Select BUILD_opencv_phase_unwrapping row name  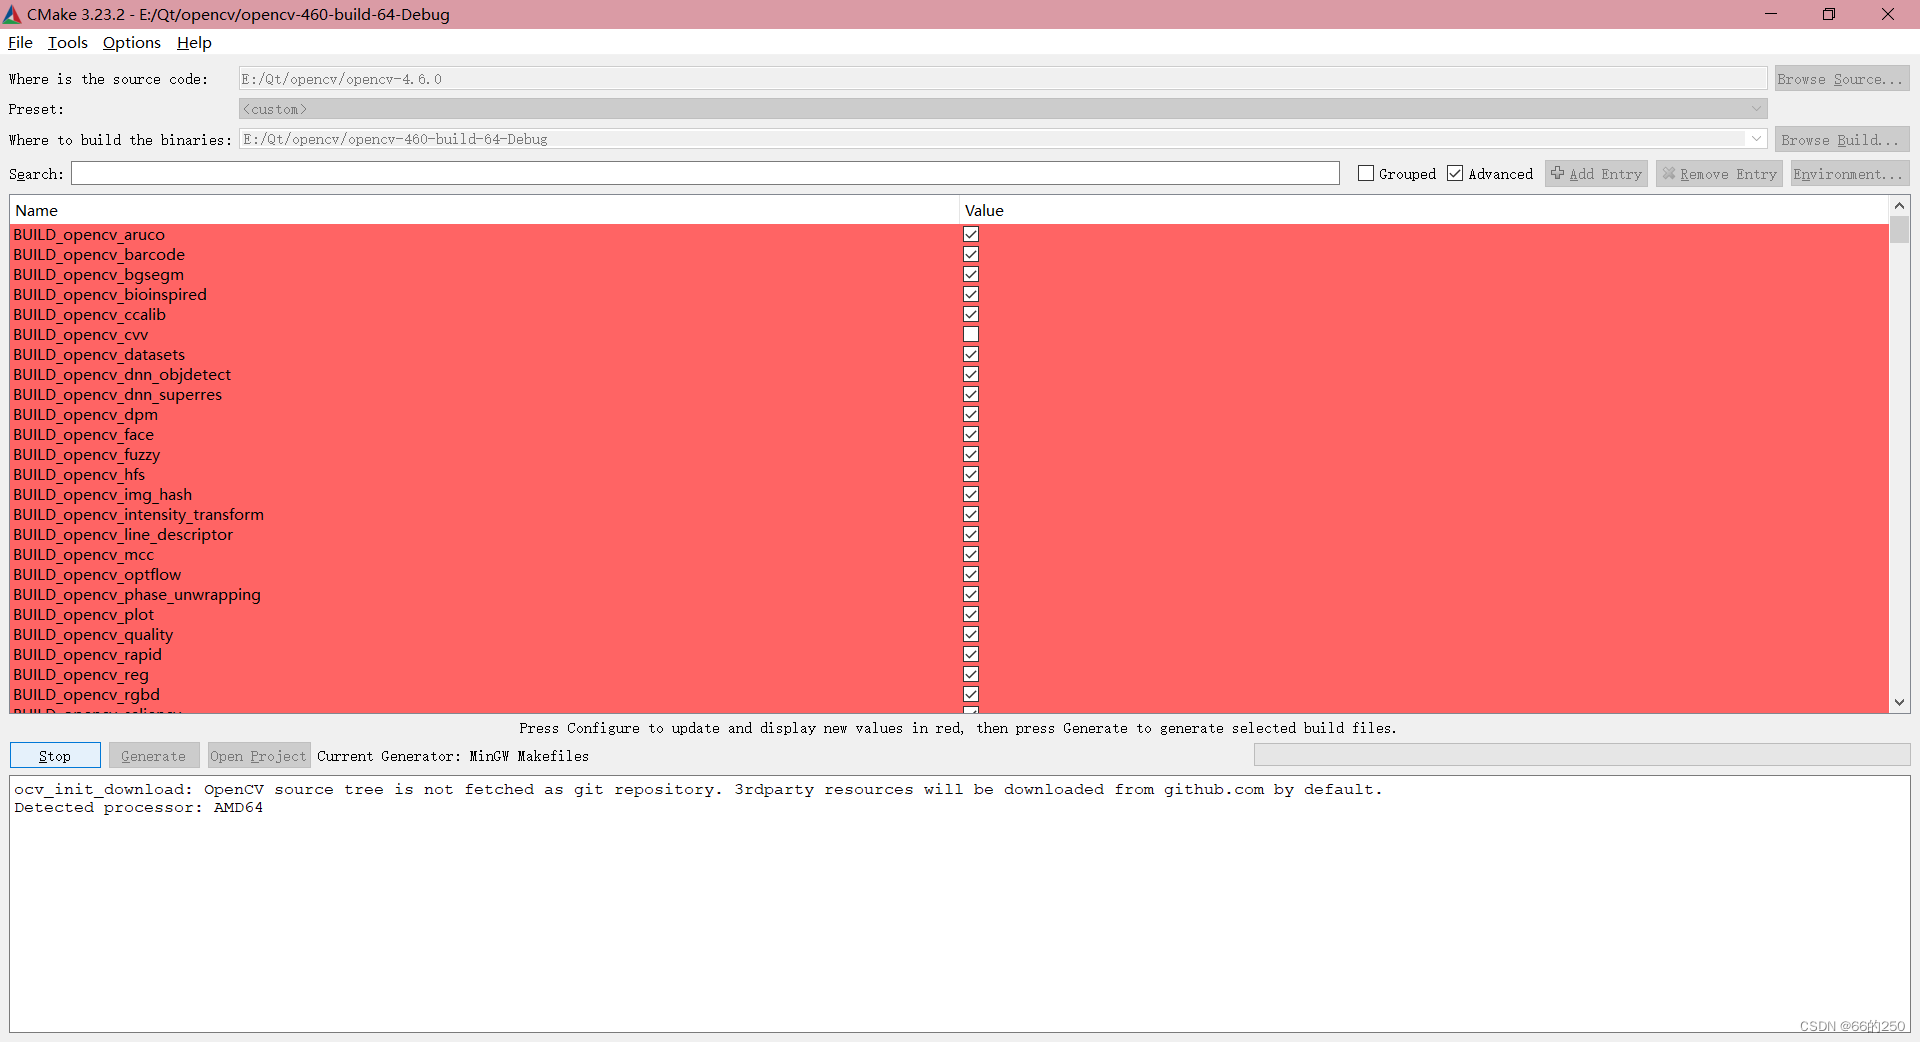tap(137, 594)
